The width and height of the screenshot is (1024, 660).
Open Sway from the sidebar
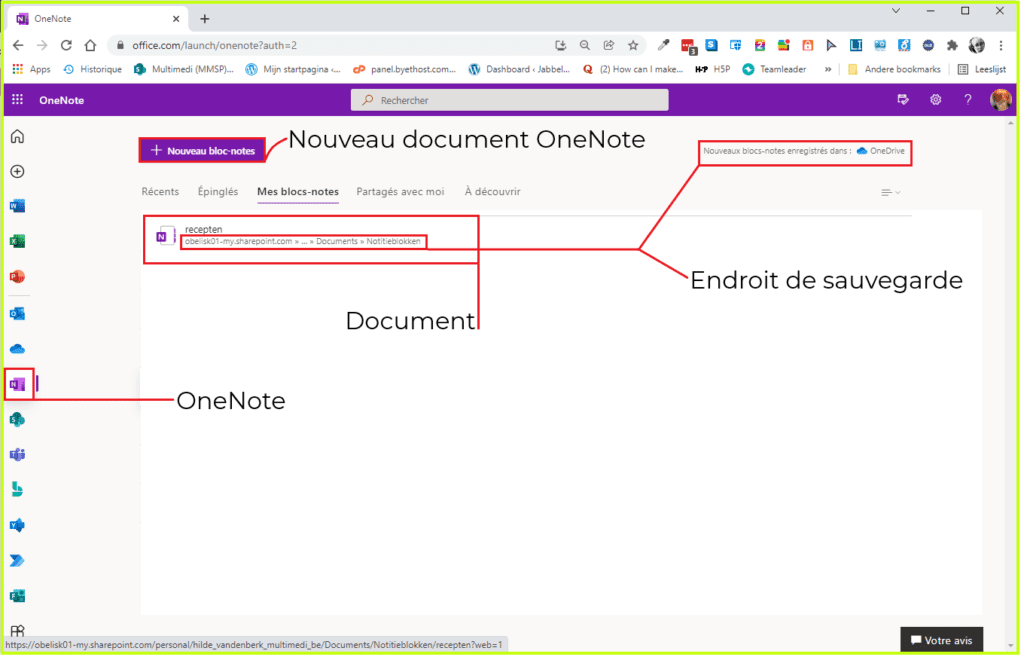click(18, 490)
